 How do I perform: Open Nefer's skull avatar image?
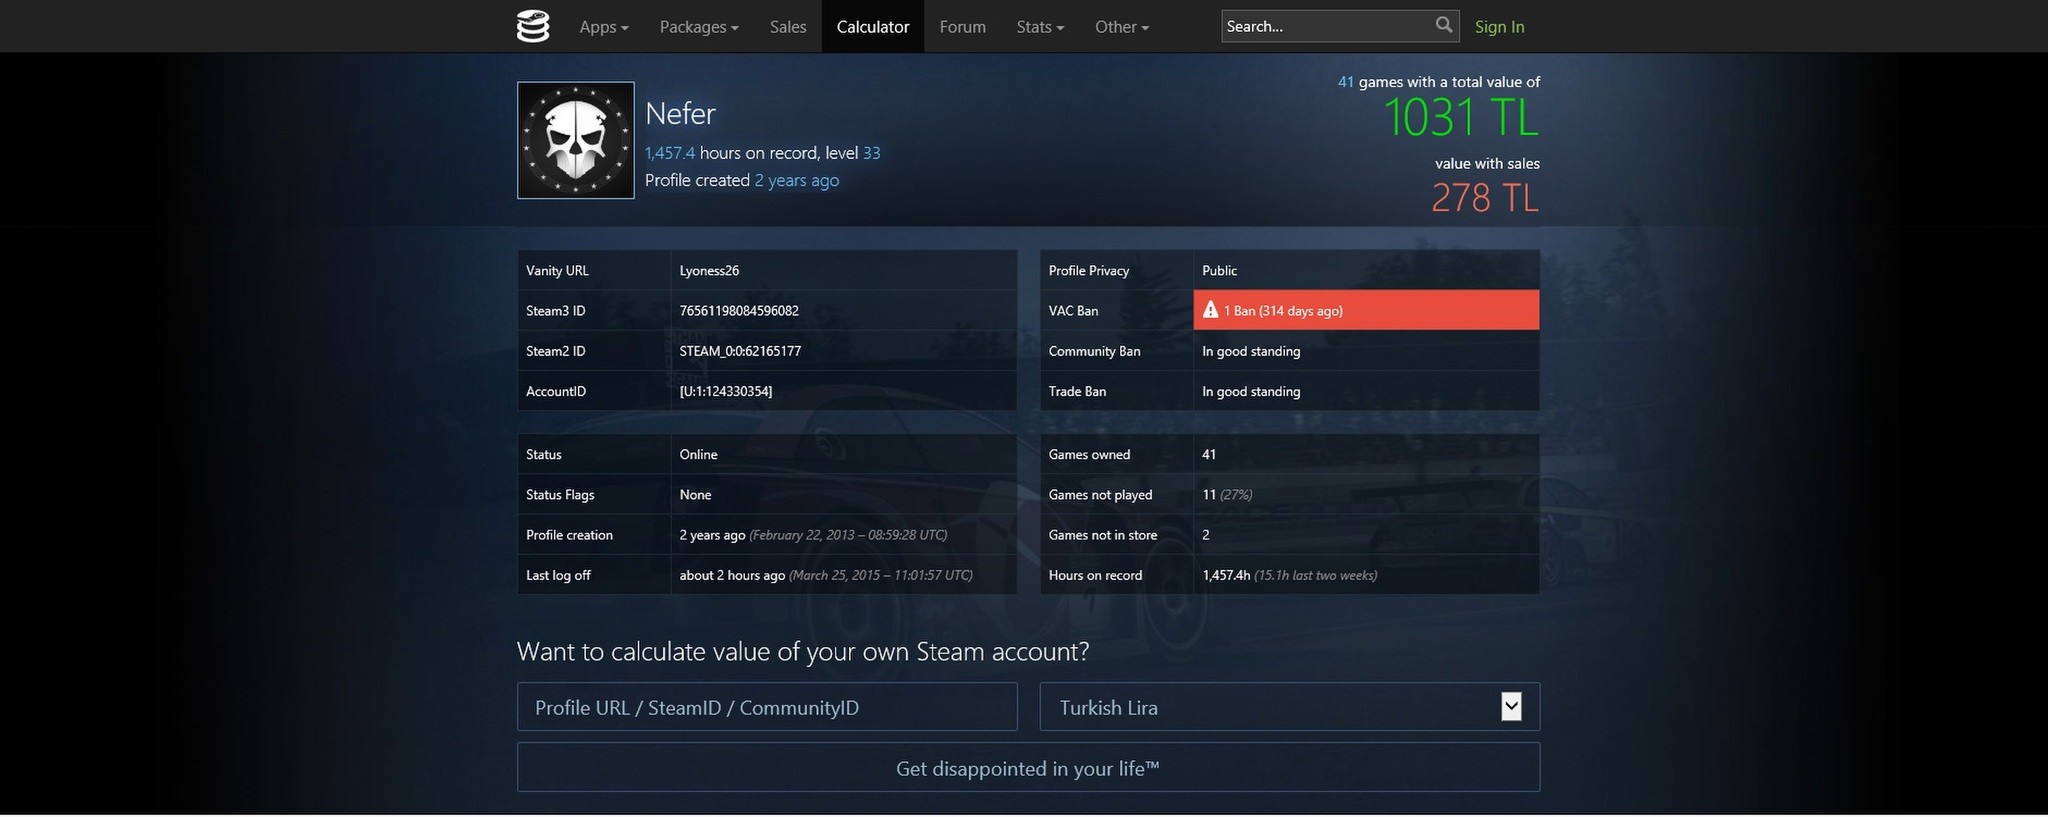coord(576,140)
